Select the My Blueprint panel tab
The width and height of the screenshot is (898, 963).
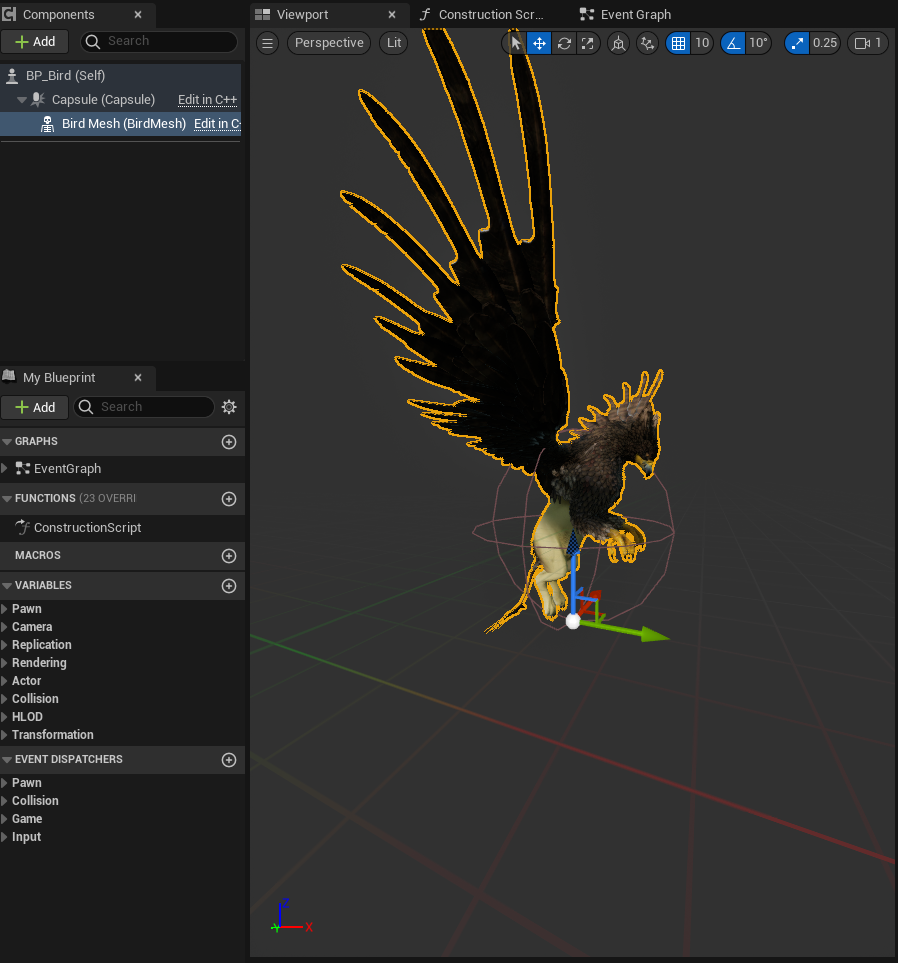point(59,378)
